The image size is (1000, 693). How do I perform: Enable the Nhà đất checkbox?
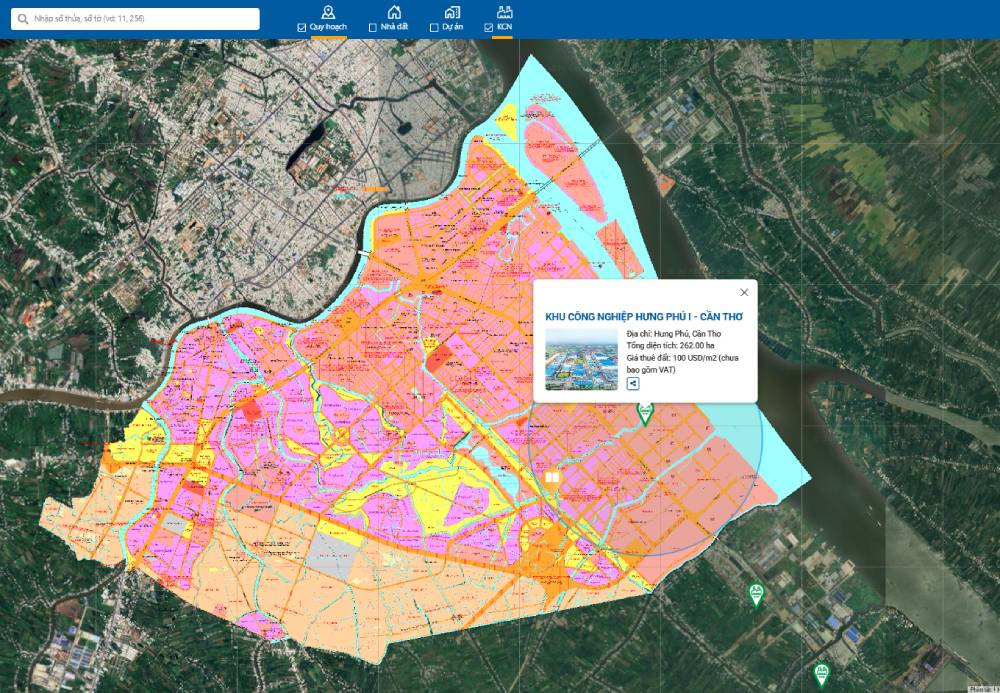[373, 28]
